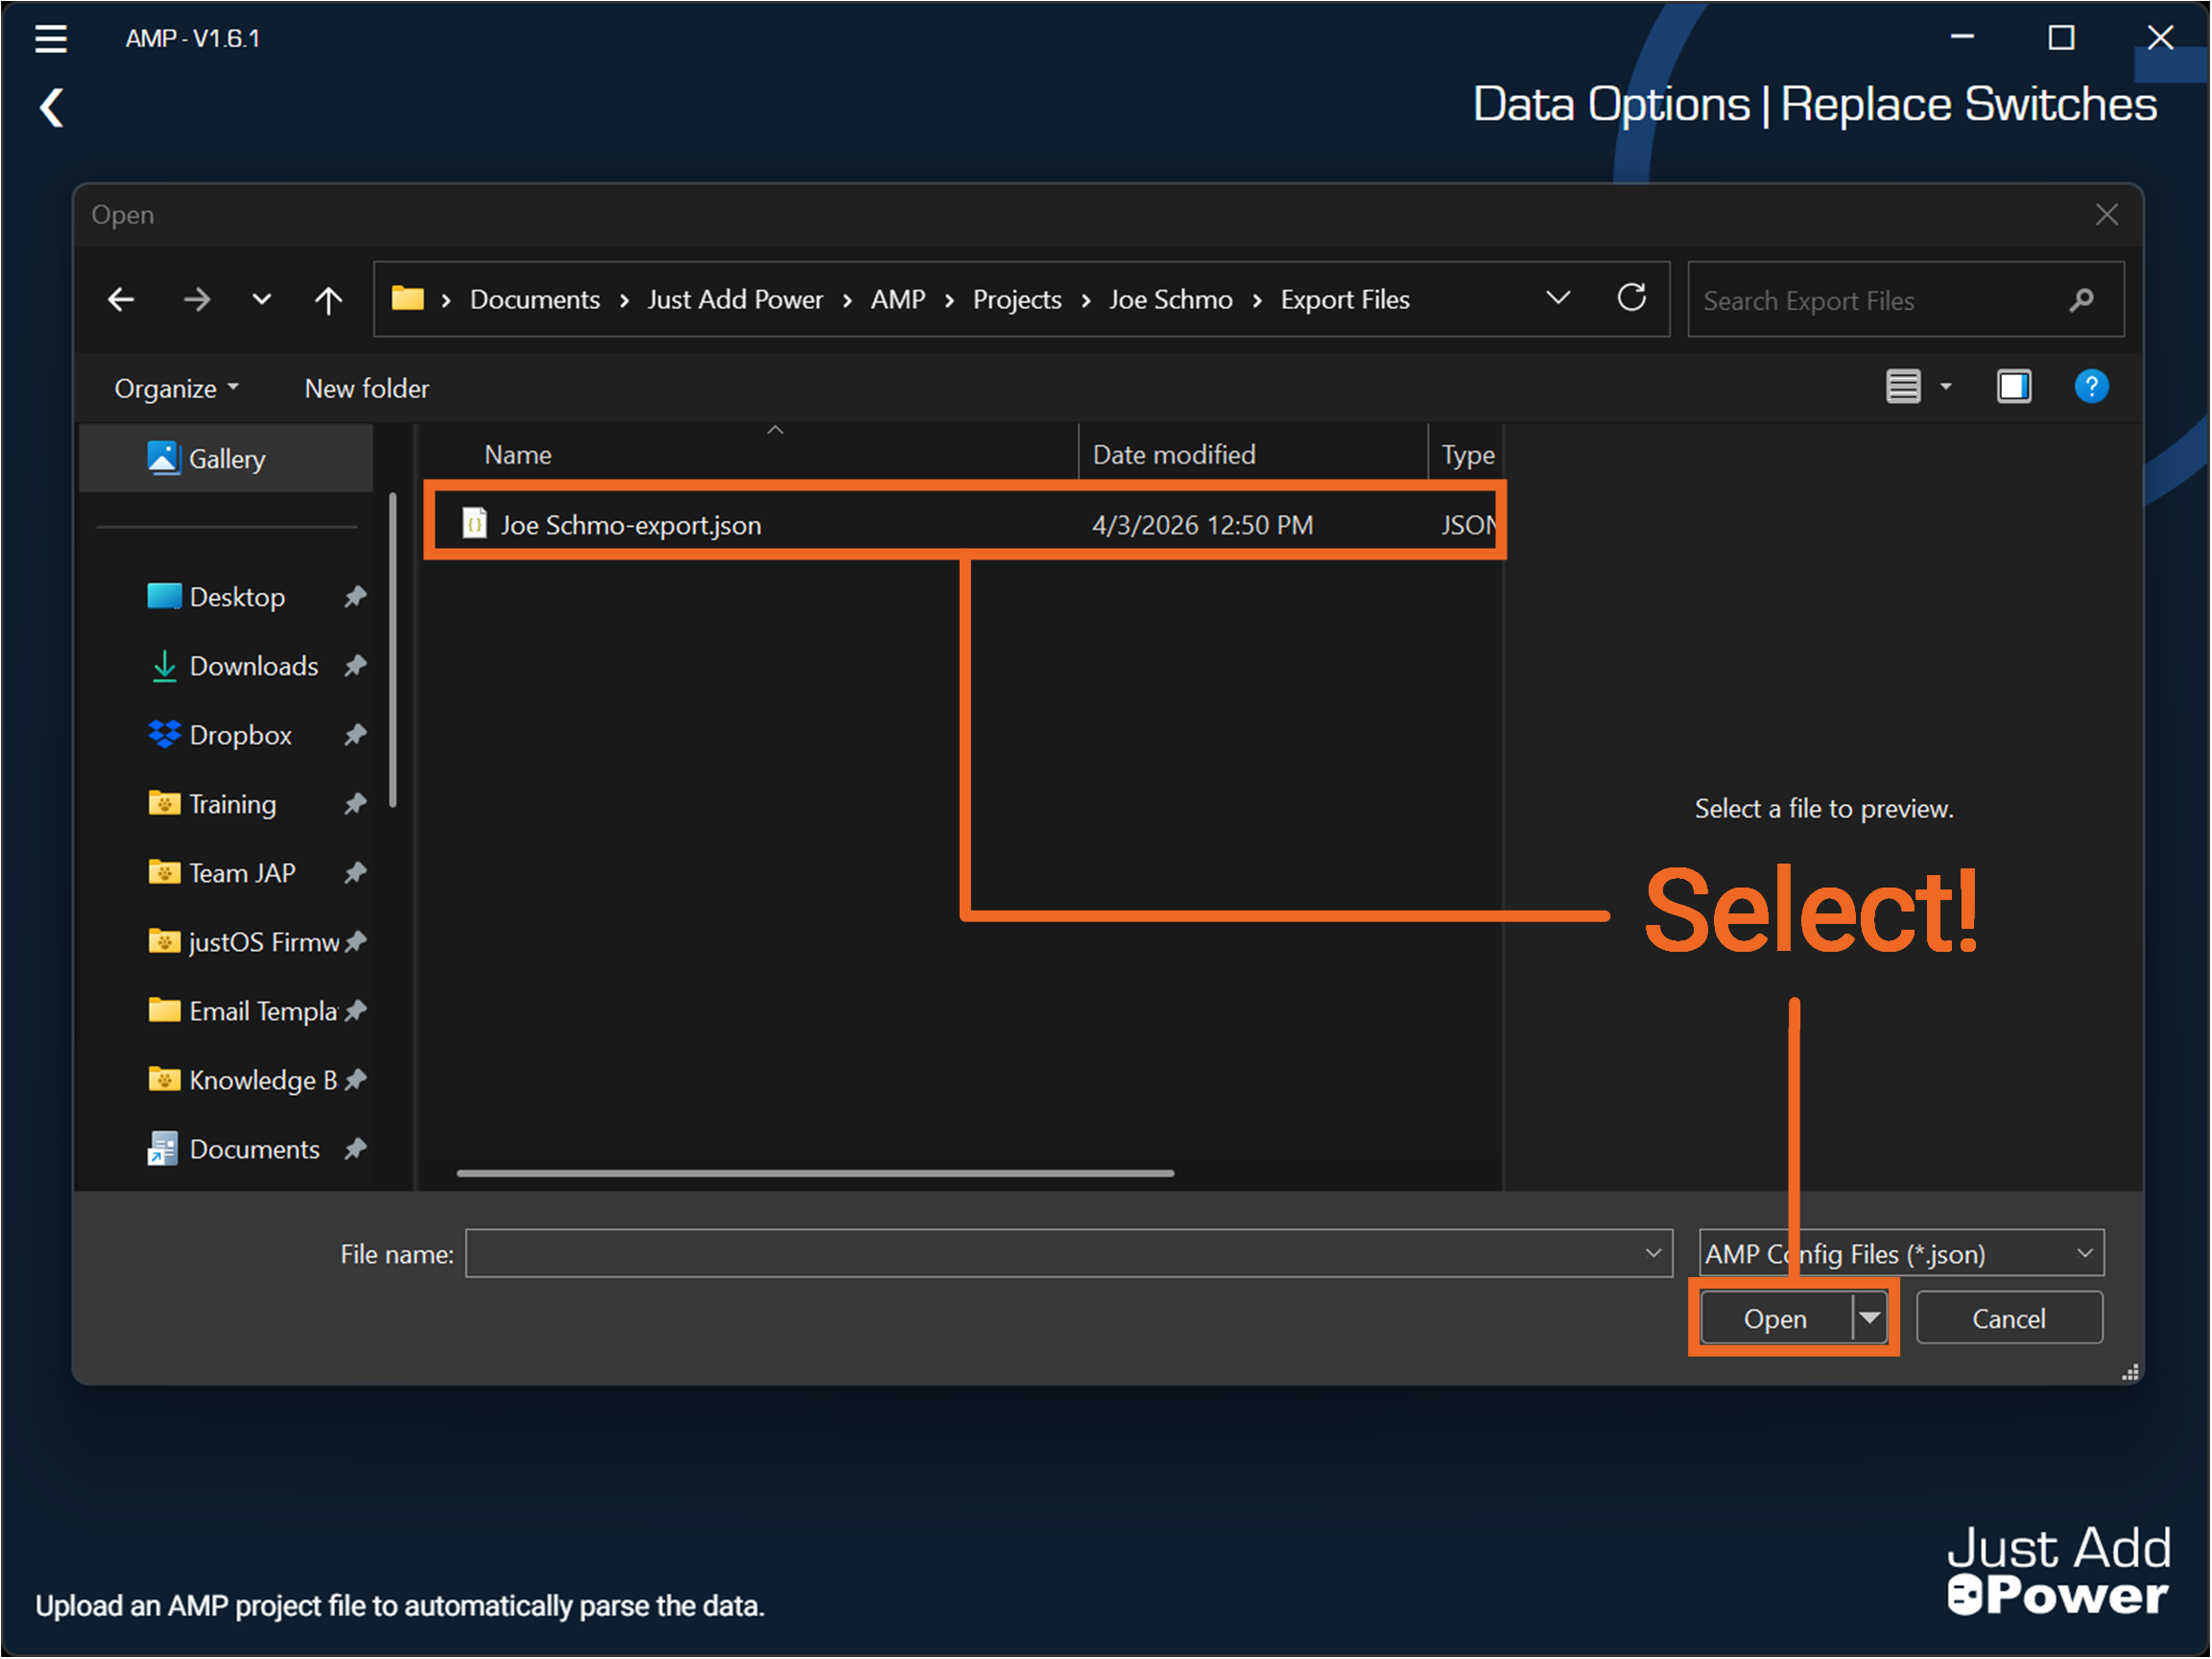2212x1659 pixels.
Task: Navigate up one folder level
Action: [x=328, y=299]
